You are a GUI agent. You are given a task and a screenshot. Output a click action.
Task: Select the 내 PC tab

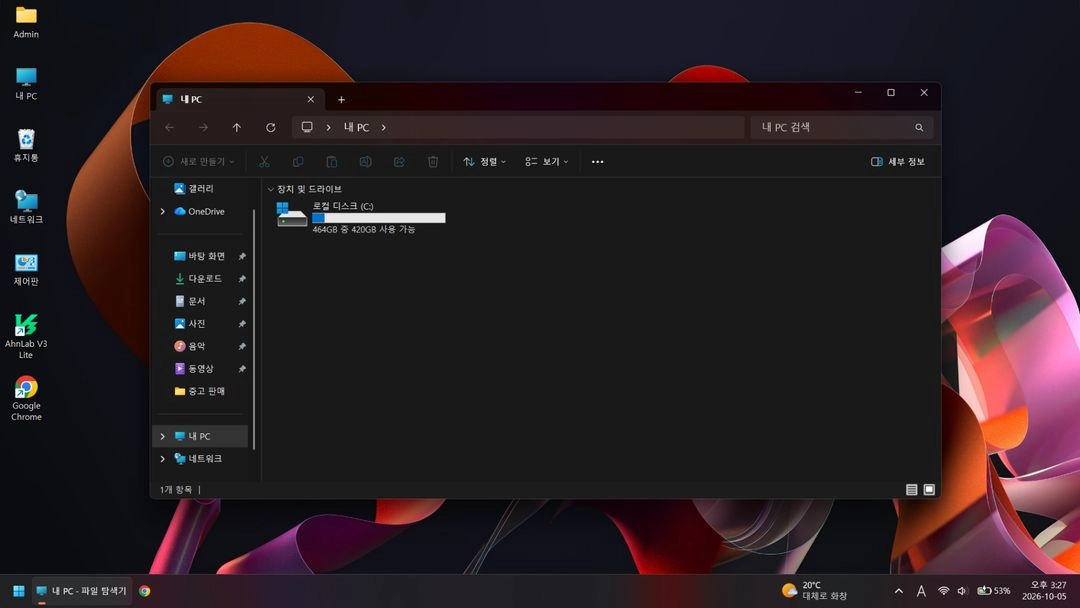click(238, 99)
